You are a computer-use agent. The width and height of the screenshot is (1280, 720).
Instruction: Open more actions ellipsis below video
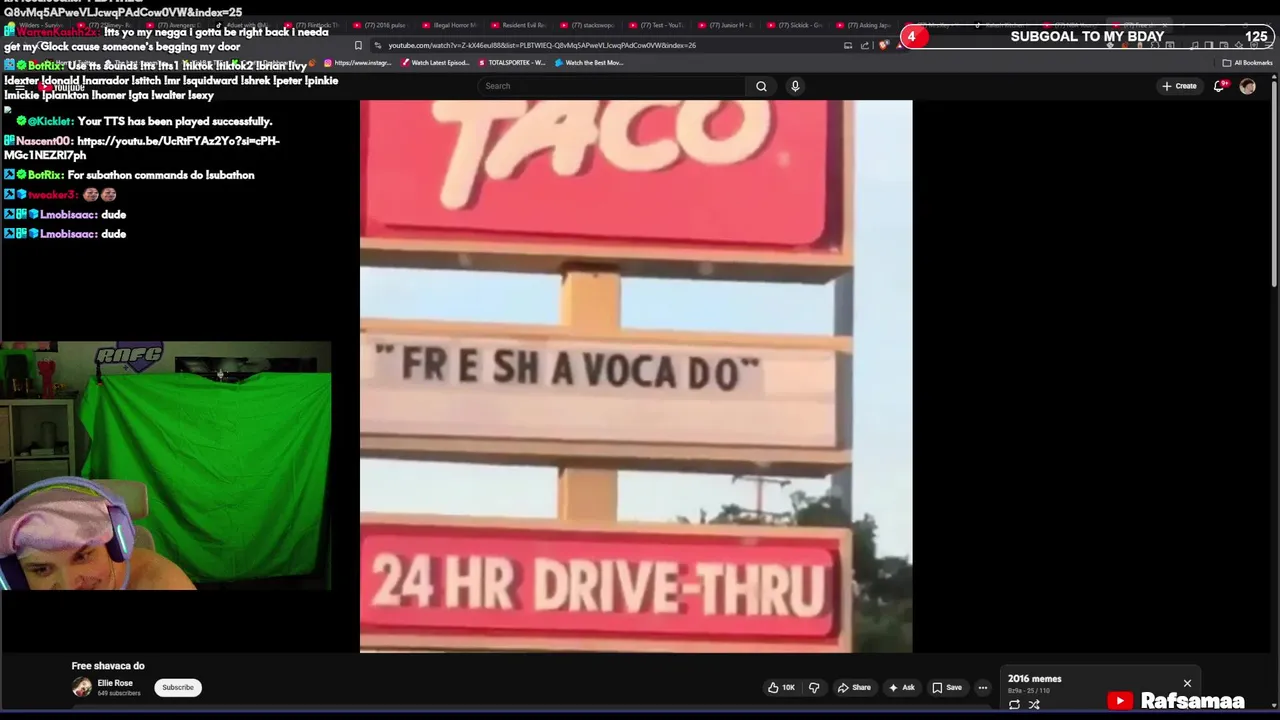click(x=982, y=687)
